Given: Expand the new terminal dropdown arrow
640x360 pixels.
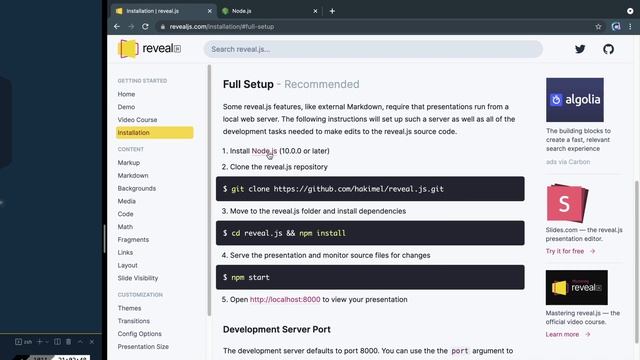Looking at the screenshot, I should tap(47, 342).
